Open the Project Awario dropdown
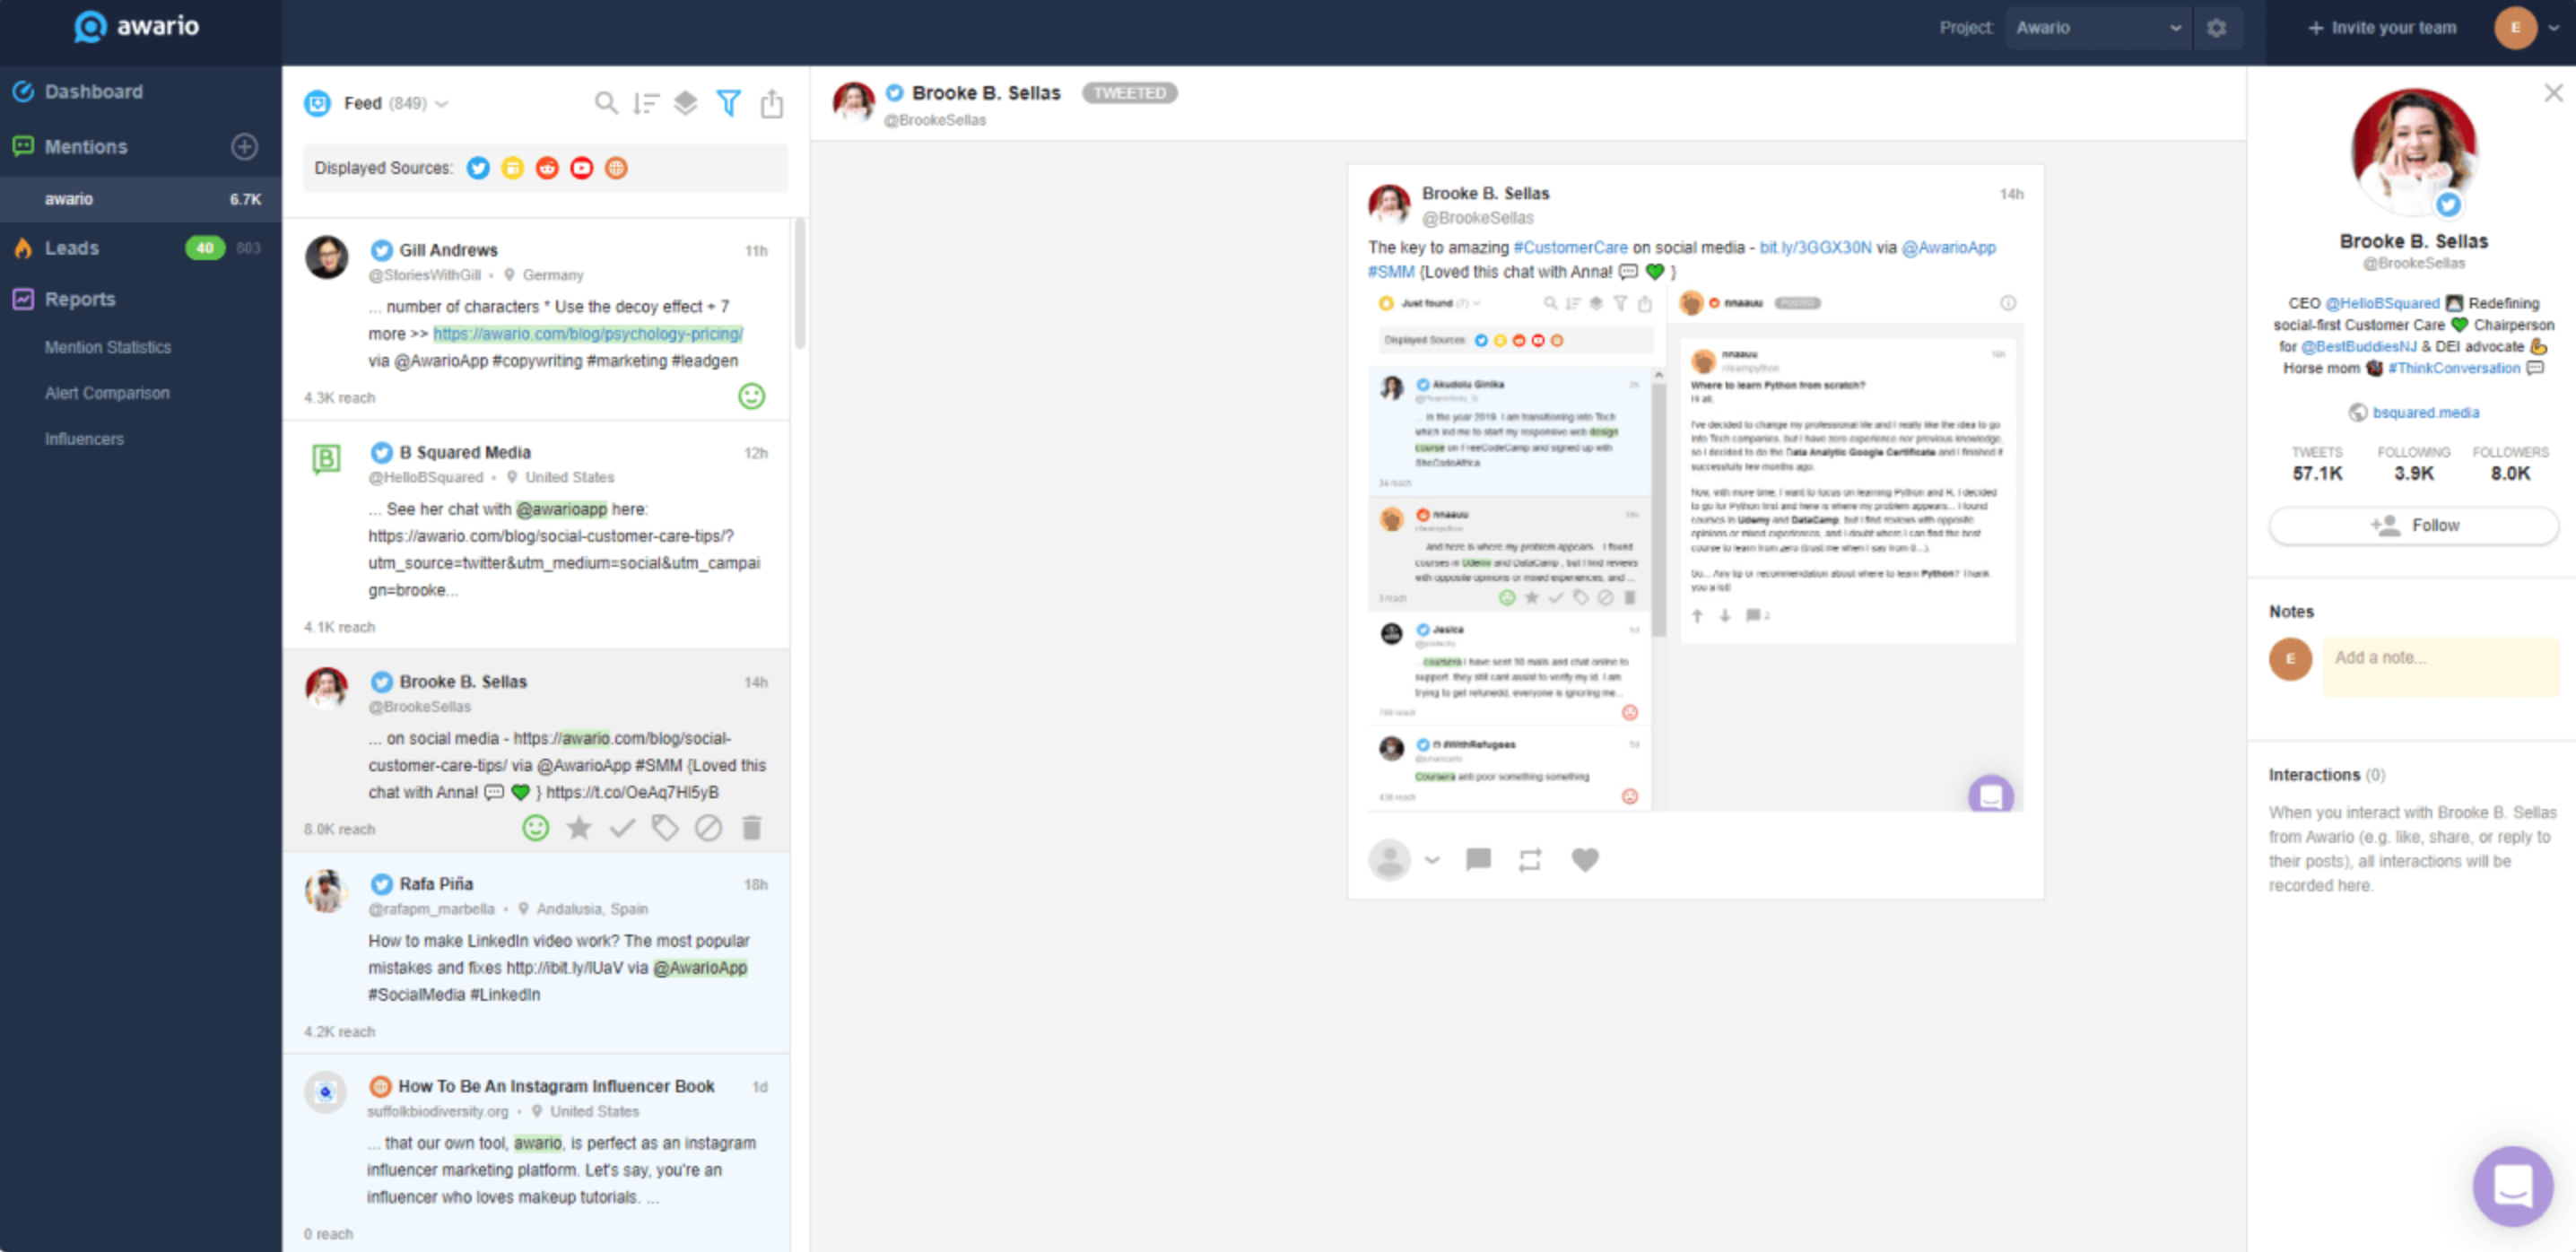Screen dimensions: 2576x1252 point(2098,28)
